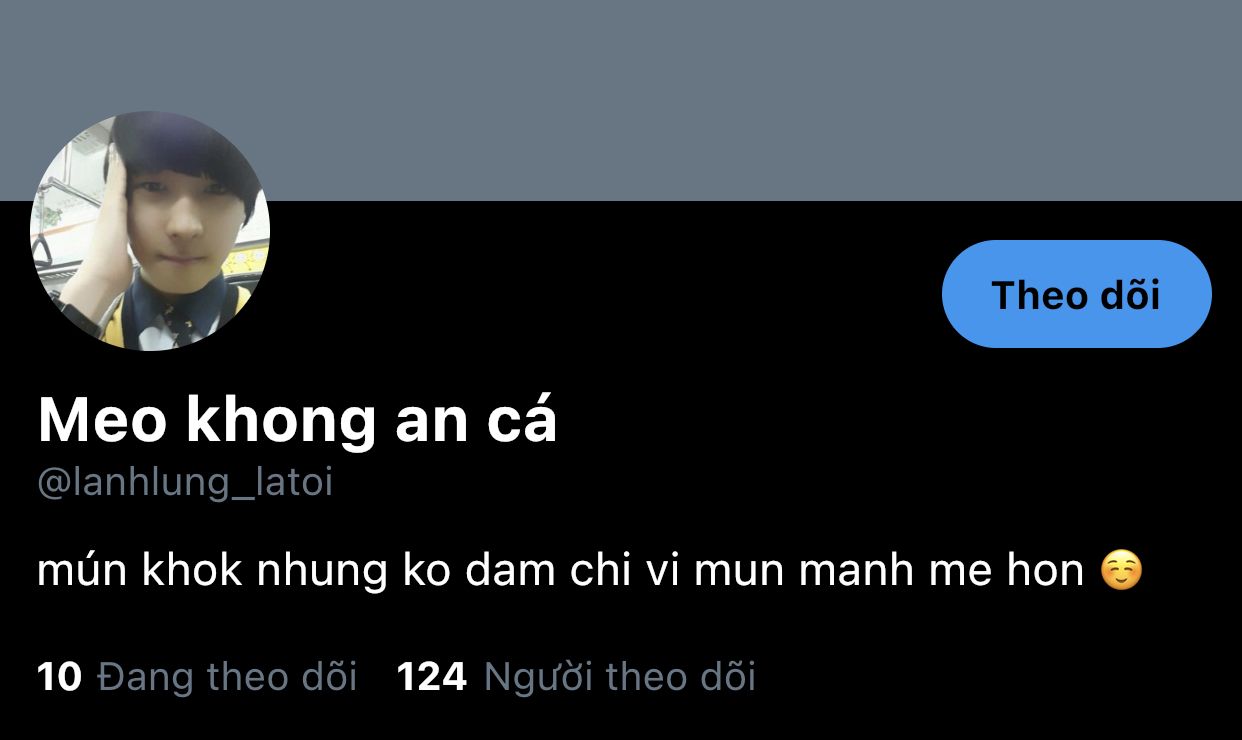Select display name Meo khong an cá
This screenshot has height=740, width=1242.
pyautogui.click(x=297, y=422)
